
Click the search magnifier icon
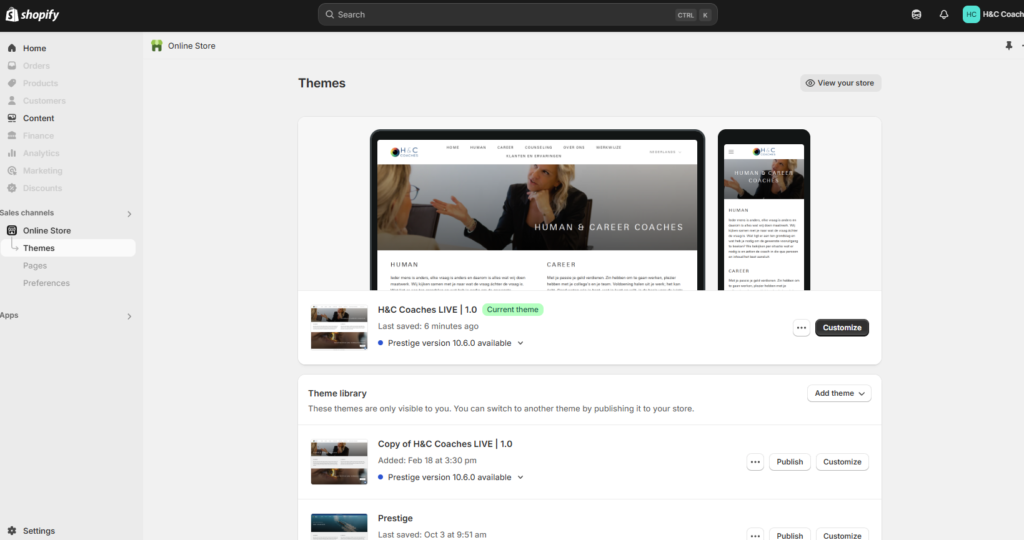[330, 14]
